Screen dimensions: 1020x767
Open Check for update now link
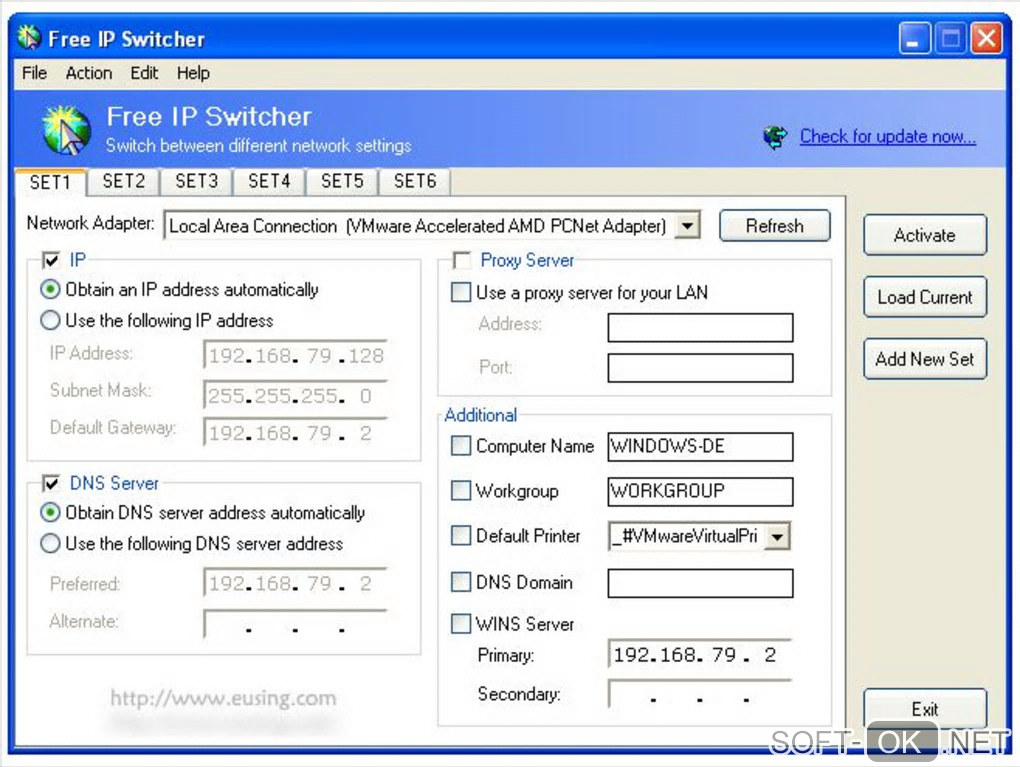click(x=887, y=137)
